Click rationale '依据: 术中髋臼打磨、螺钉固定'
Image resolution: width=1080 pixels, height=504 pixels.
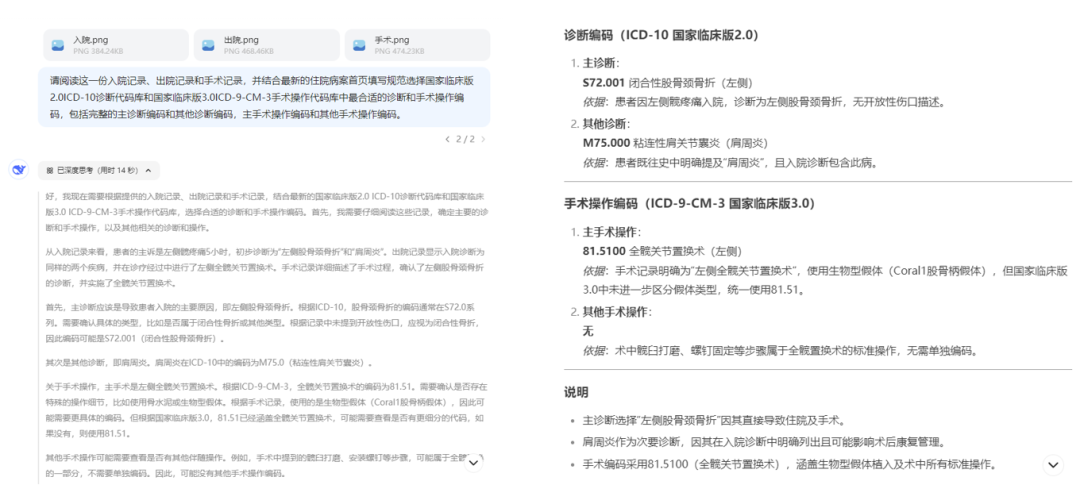[x=779, y=351]
